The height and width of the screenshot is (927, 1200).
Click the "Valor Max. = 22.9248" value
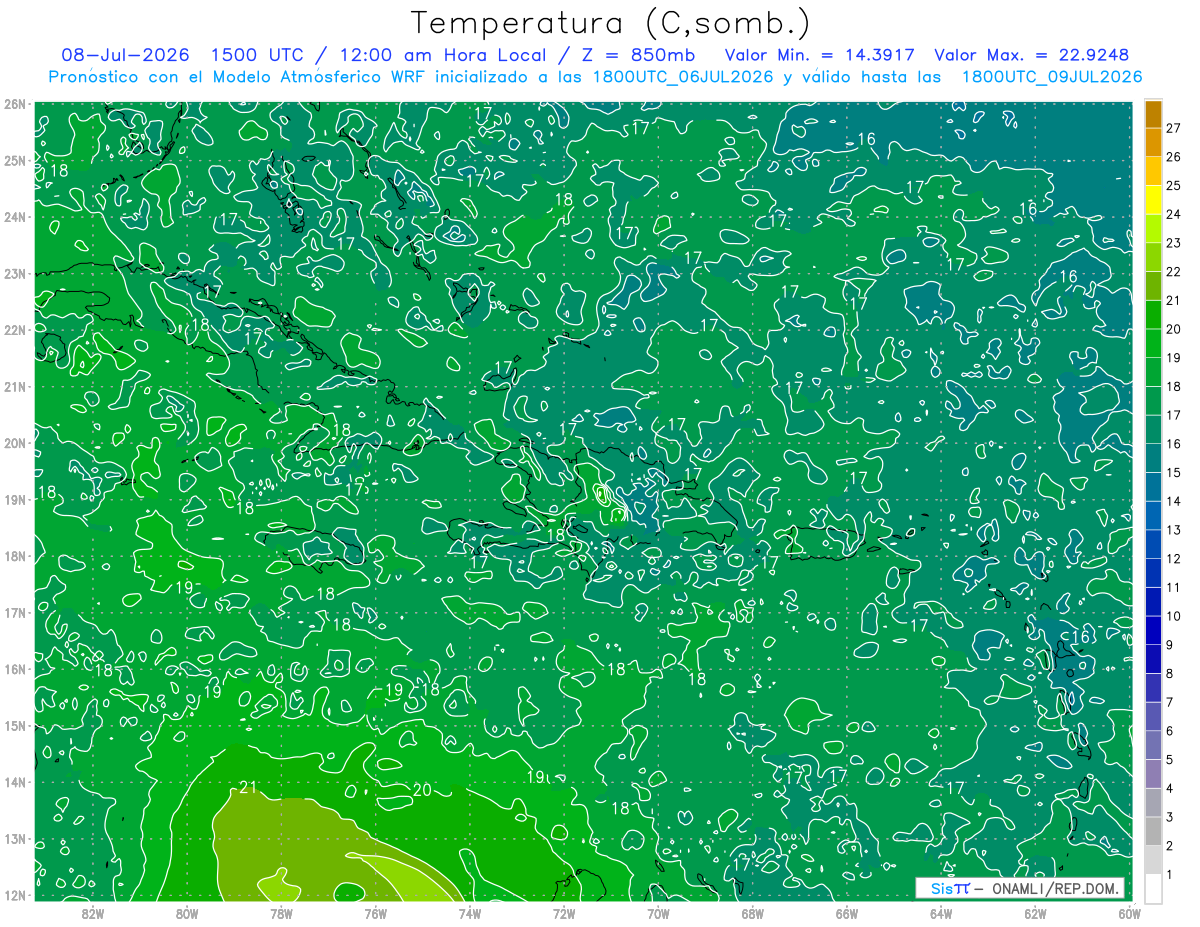[1032, 55]
